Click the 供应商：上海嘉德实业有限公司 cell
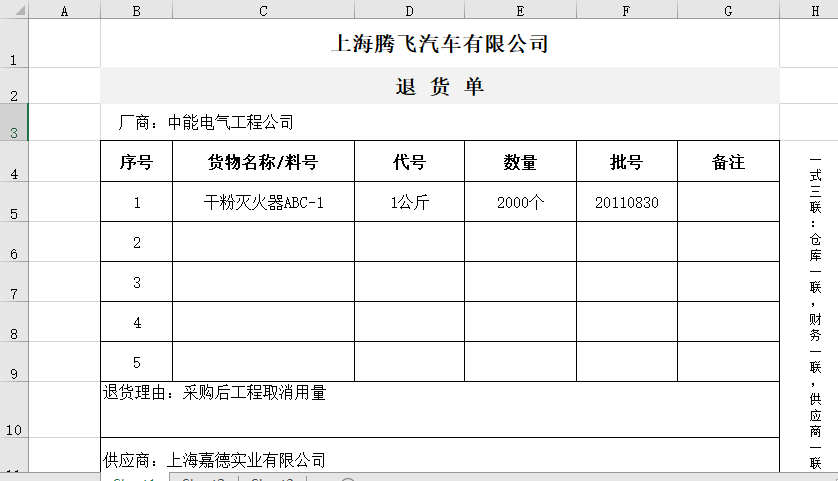This screenshot has height=481, width=838. click(215, 460)
